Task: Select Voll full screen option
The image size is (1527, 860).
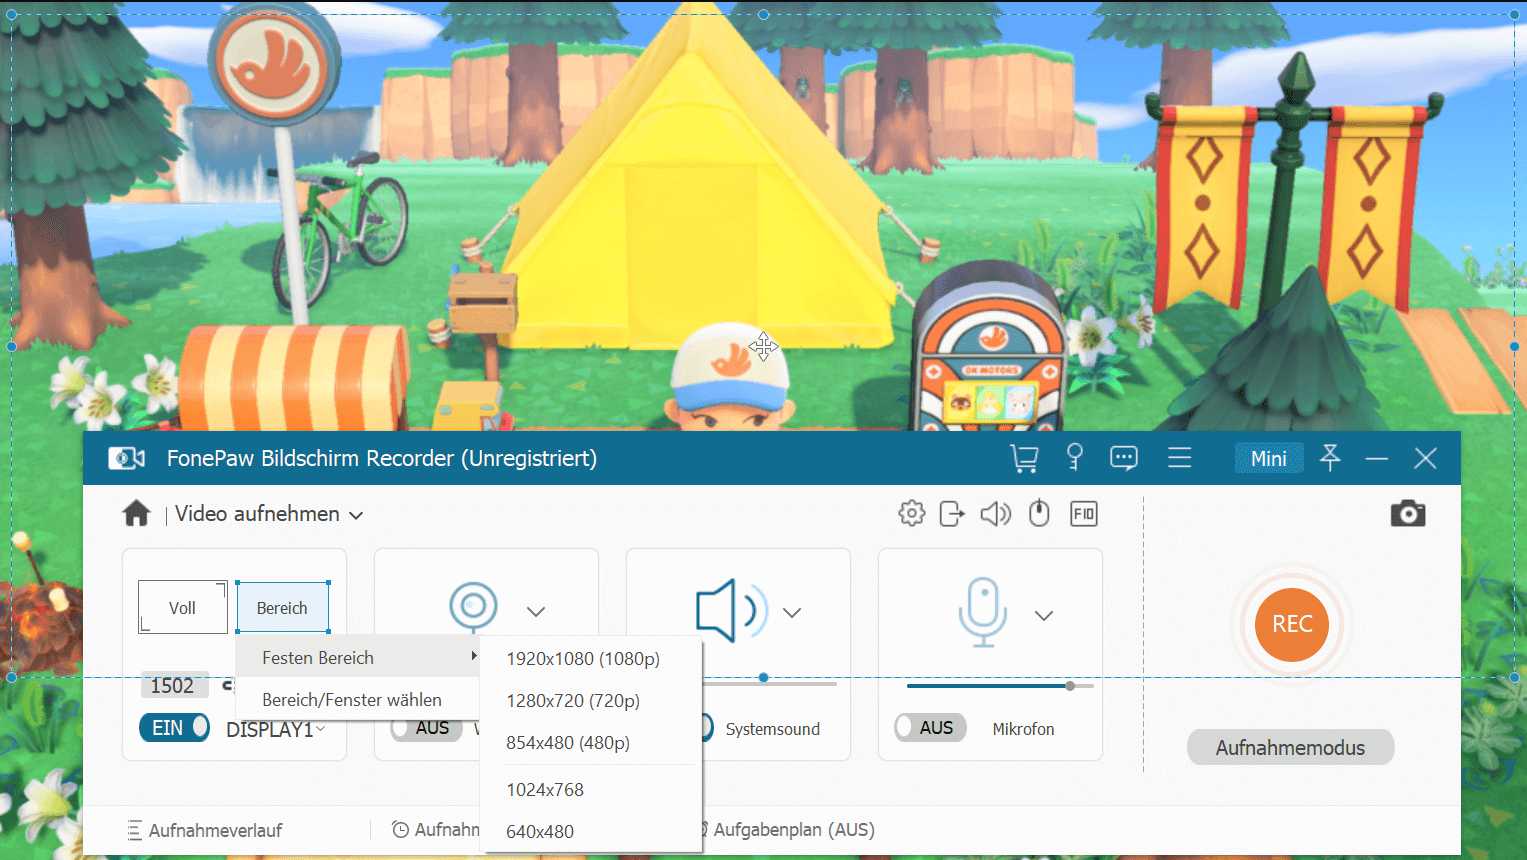Action: click(x=183, y=607)
